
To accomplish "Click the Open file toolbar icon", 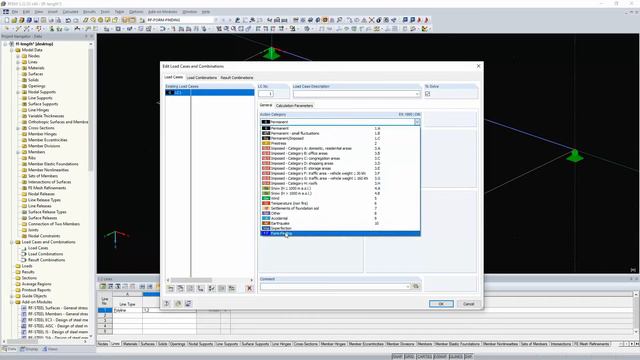I will click(14, 20).
